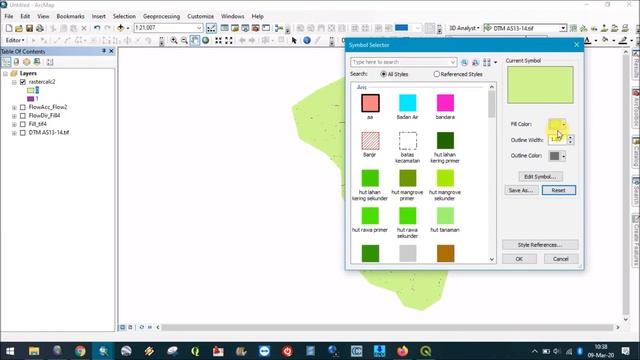The height and width of the screenshot is (360, 640).
Task: Click List By Visibility icon
Action: click(27, 62)
